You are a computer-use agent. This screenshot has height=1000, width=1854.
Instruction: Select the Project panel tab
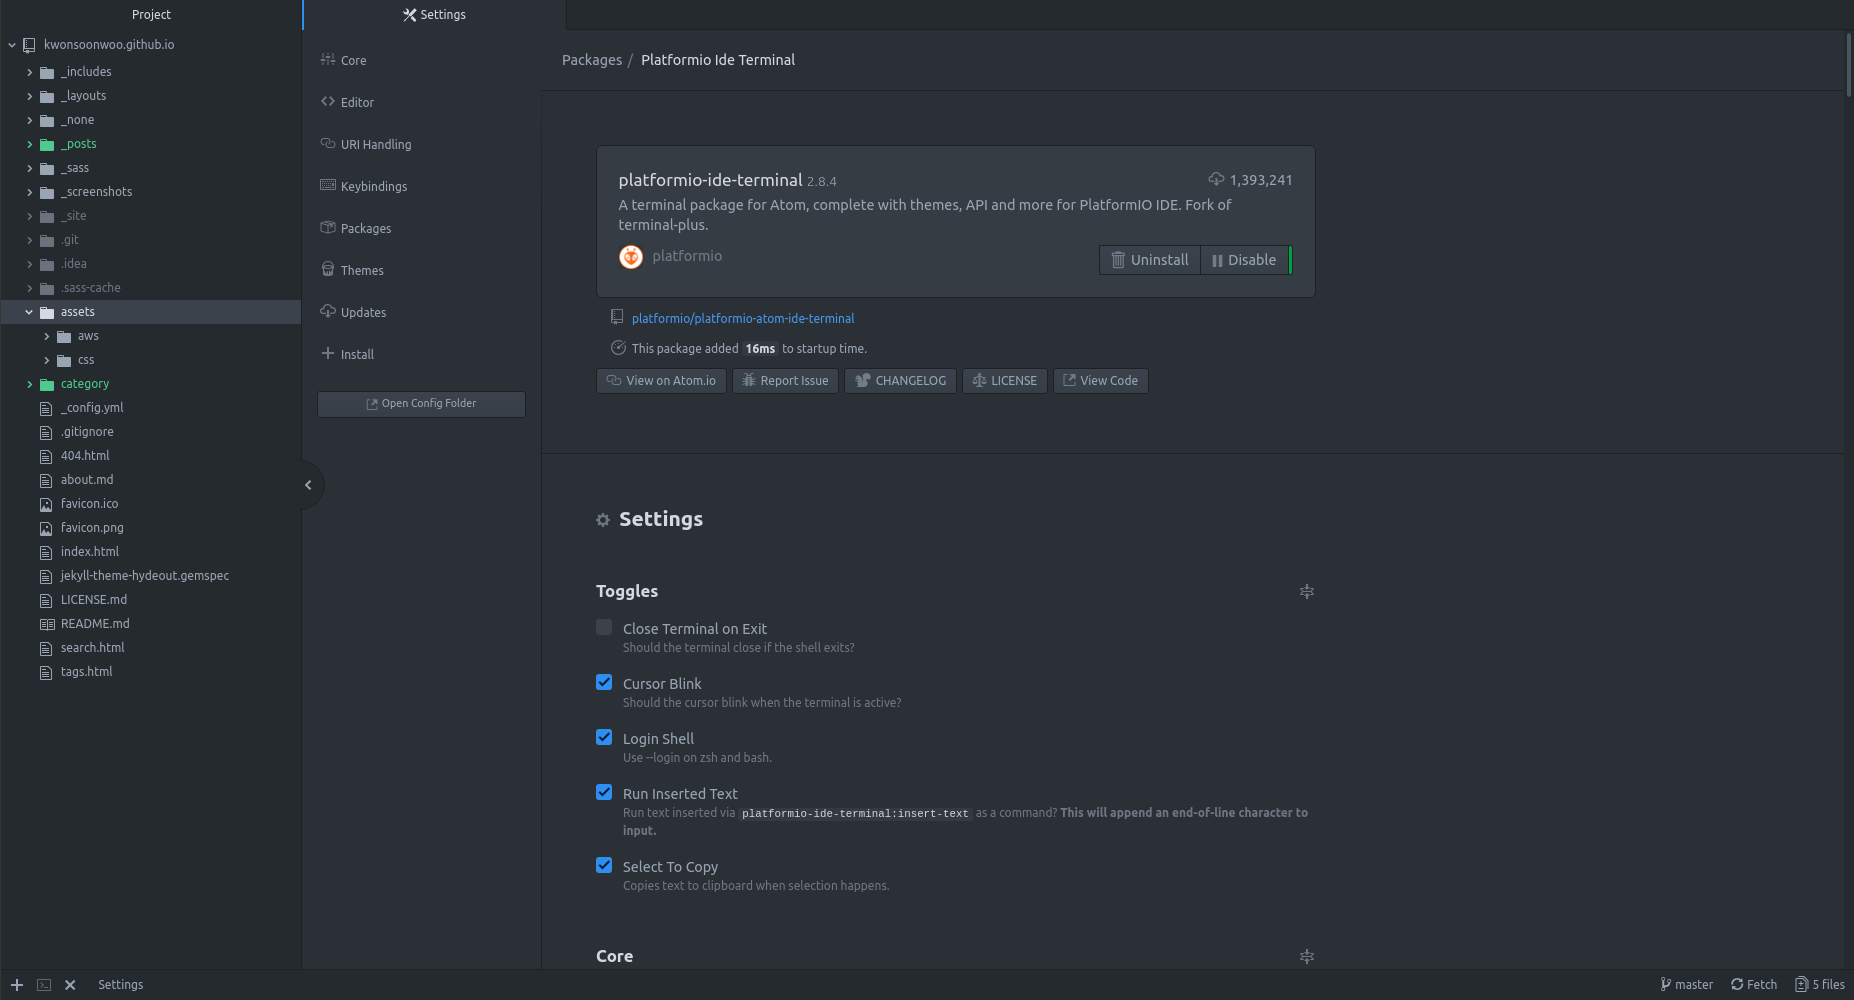tap(151, 15)
